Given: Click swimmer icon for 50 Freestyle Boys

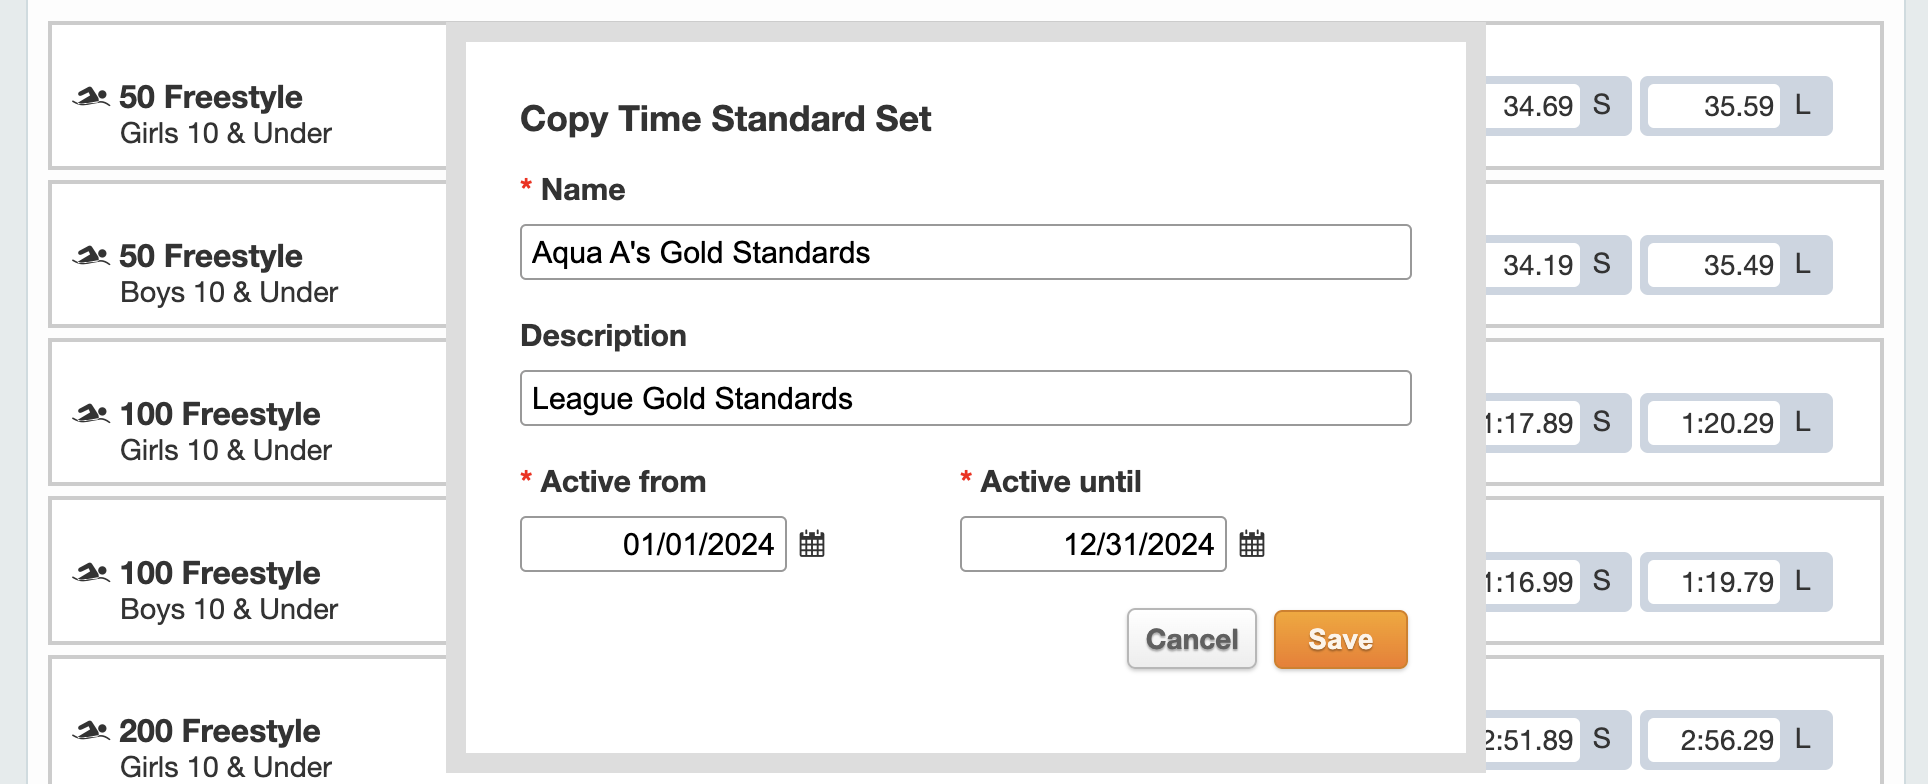Looking at the screenshot, I should click(x=91, y=256).
